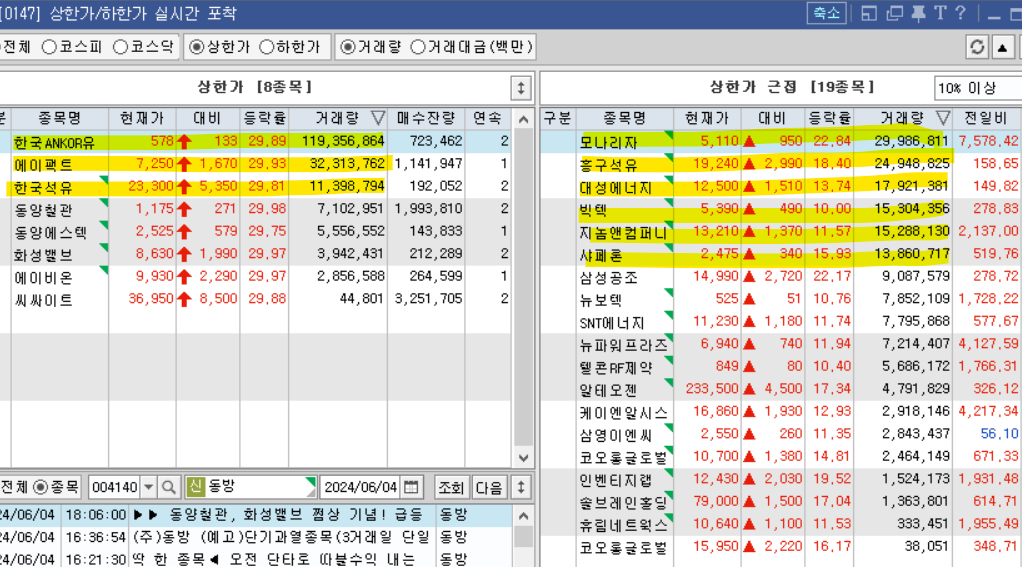The height and width of the screenshot is (567, 1022).
Task: Click the 전일비 column header in right table
Action: click(x=986, y=118)
